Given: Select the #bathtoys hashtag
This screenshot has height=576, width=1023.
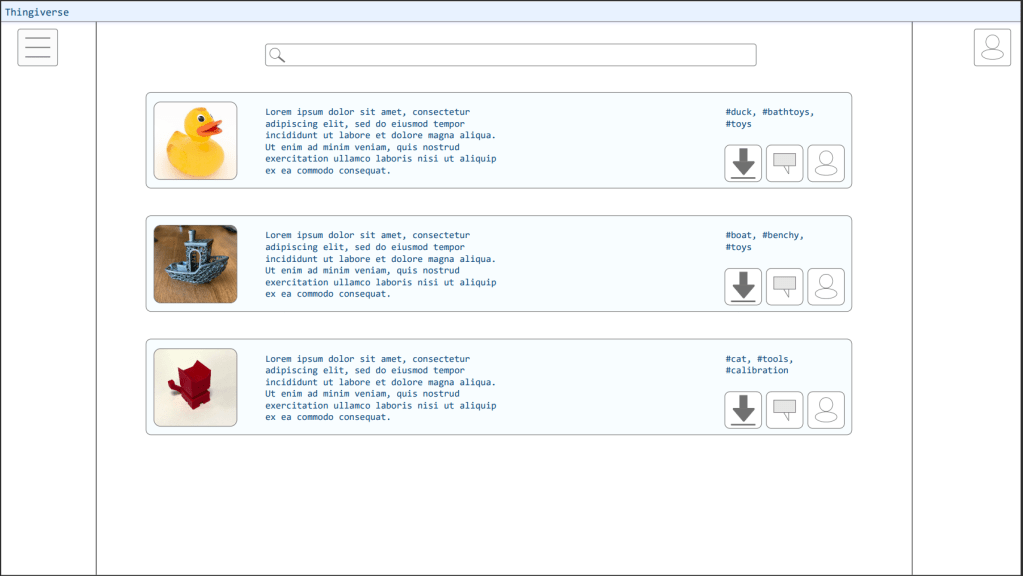Looking at the screenshot, I should tap(788, 112).
